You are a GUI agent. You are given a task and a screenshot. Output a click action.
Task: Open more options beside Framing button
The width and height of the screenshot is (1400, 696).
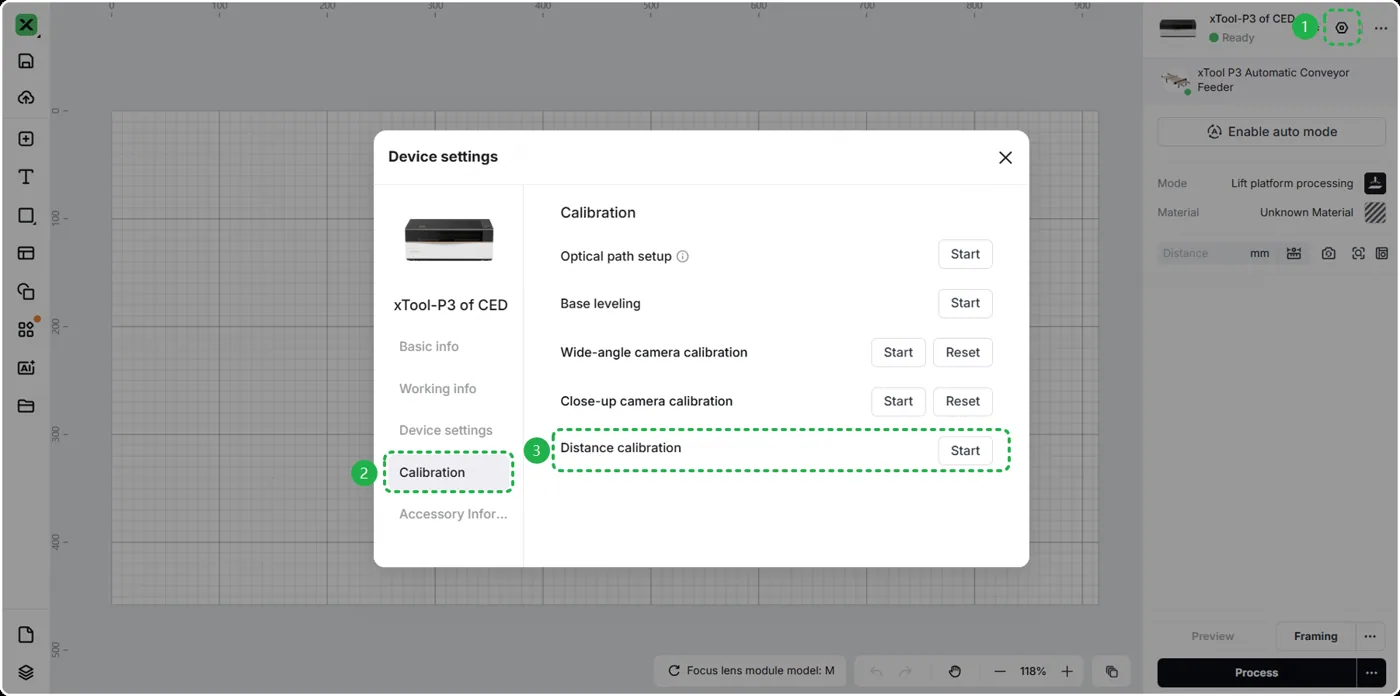pyautogui.click(x=1371, y=636)
